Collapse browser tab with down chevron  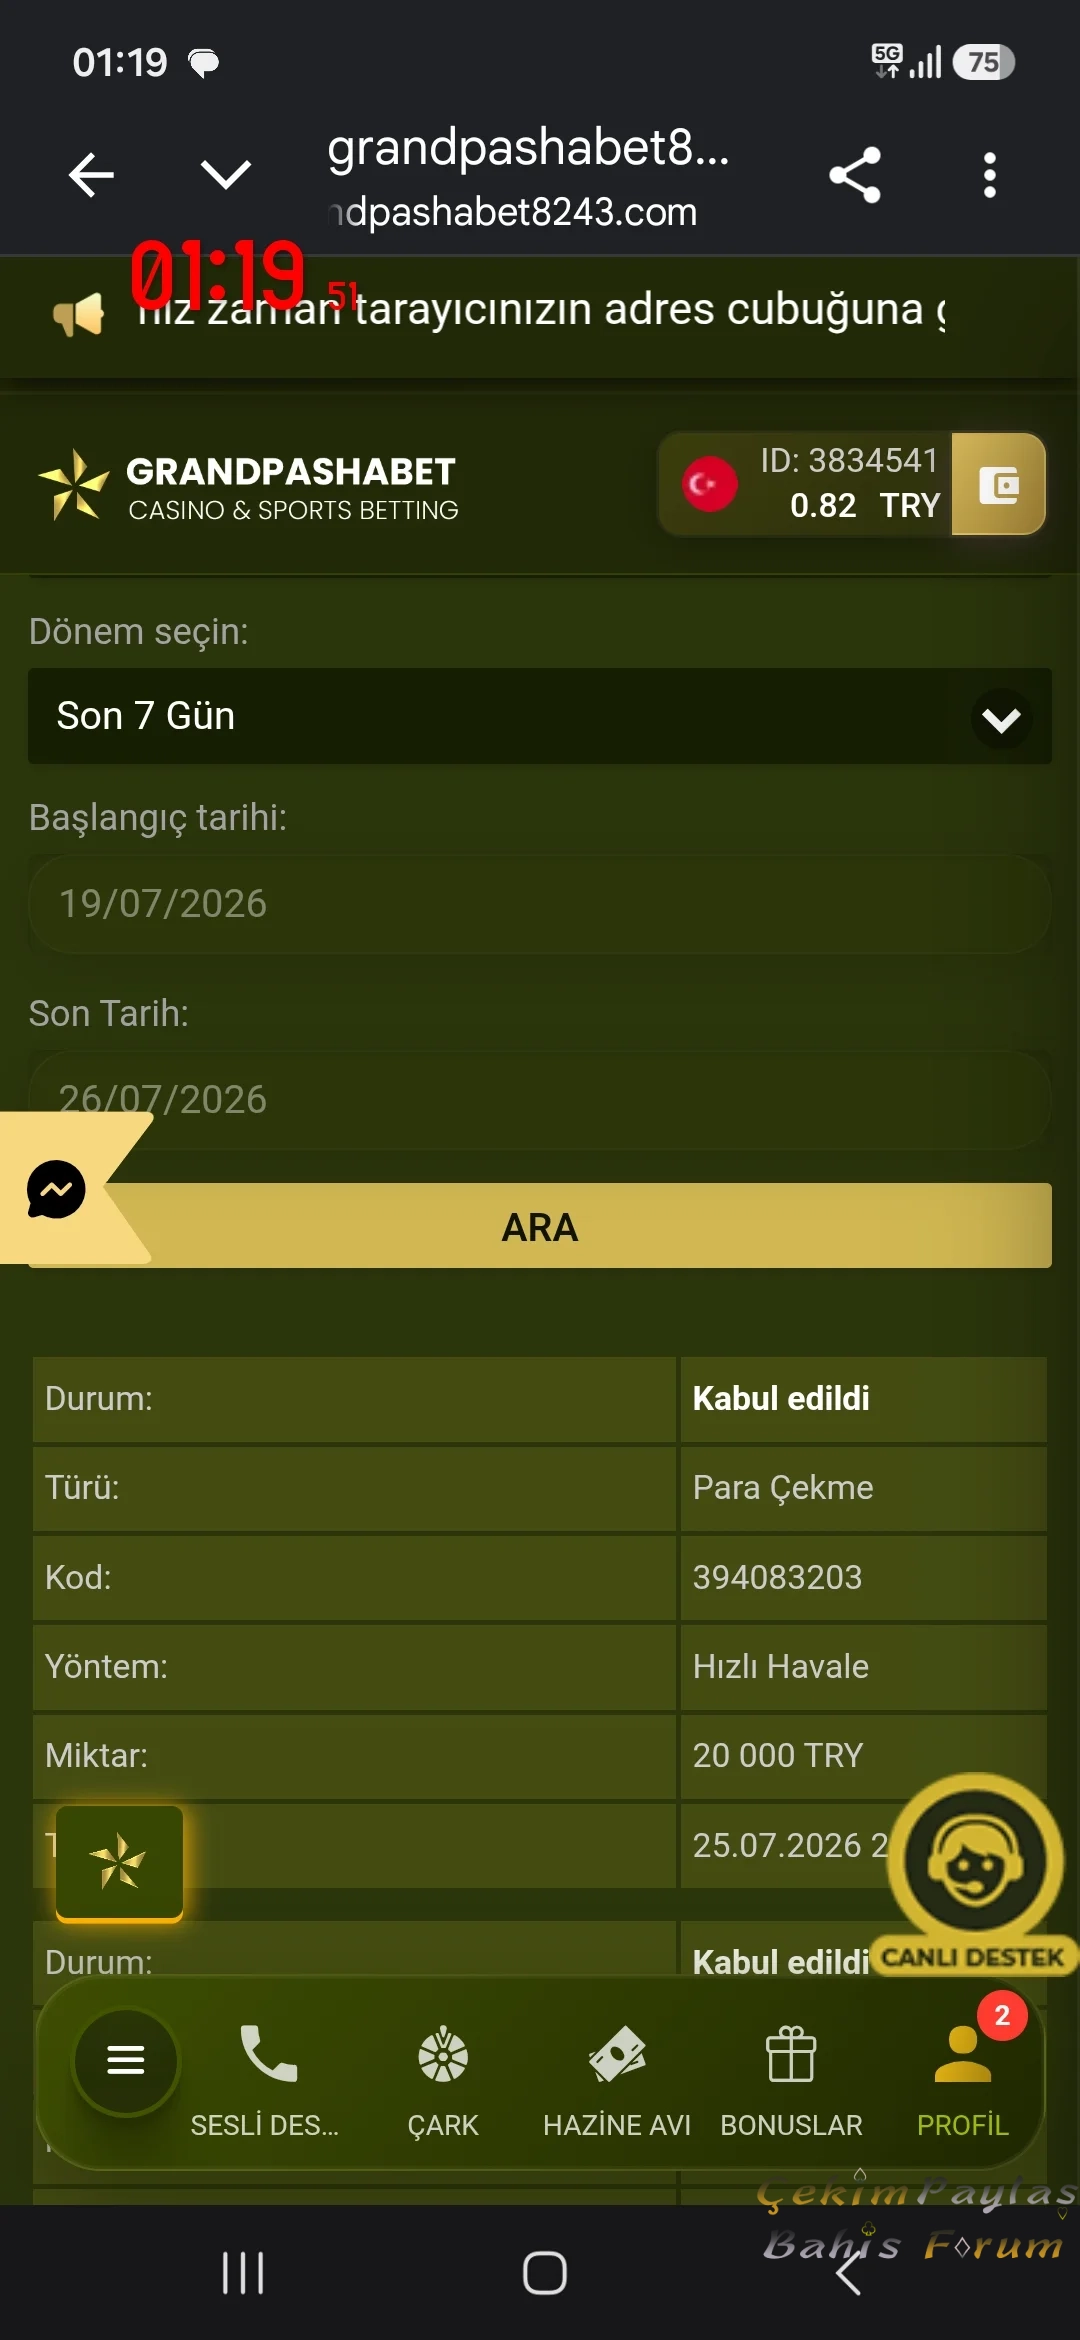226,174
